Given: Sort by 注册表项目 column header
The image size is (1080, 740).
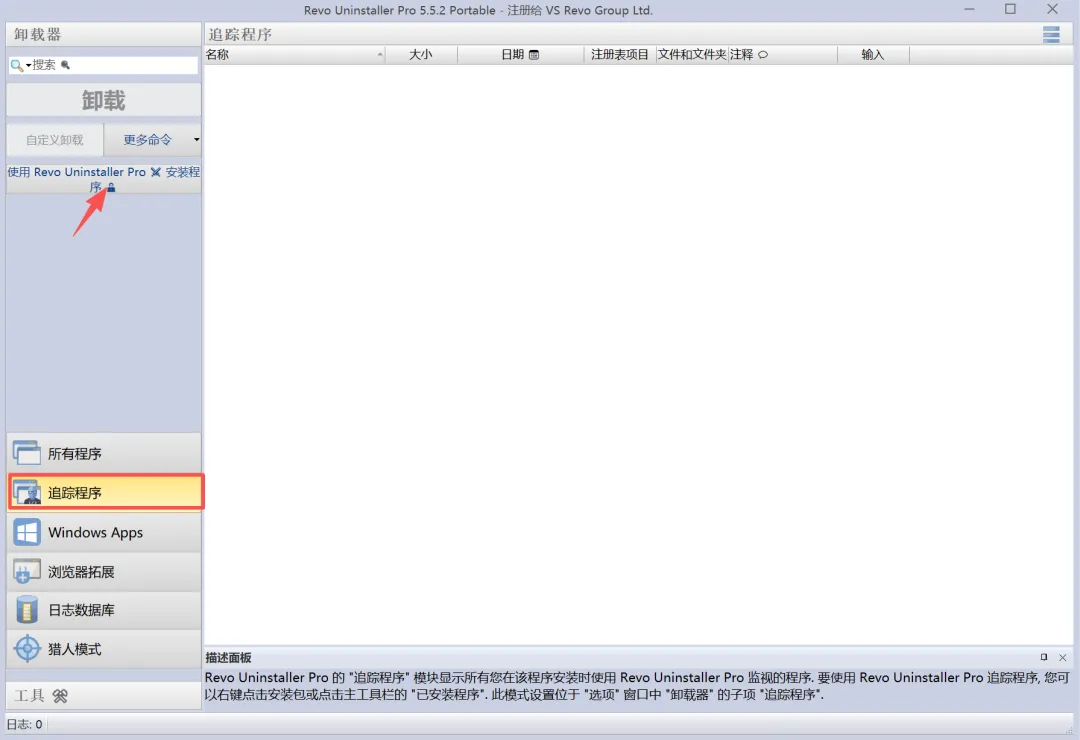Looking at the screenshot, I should pos(619,54).
